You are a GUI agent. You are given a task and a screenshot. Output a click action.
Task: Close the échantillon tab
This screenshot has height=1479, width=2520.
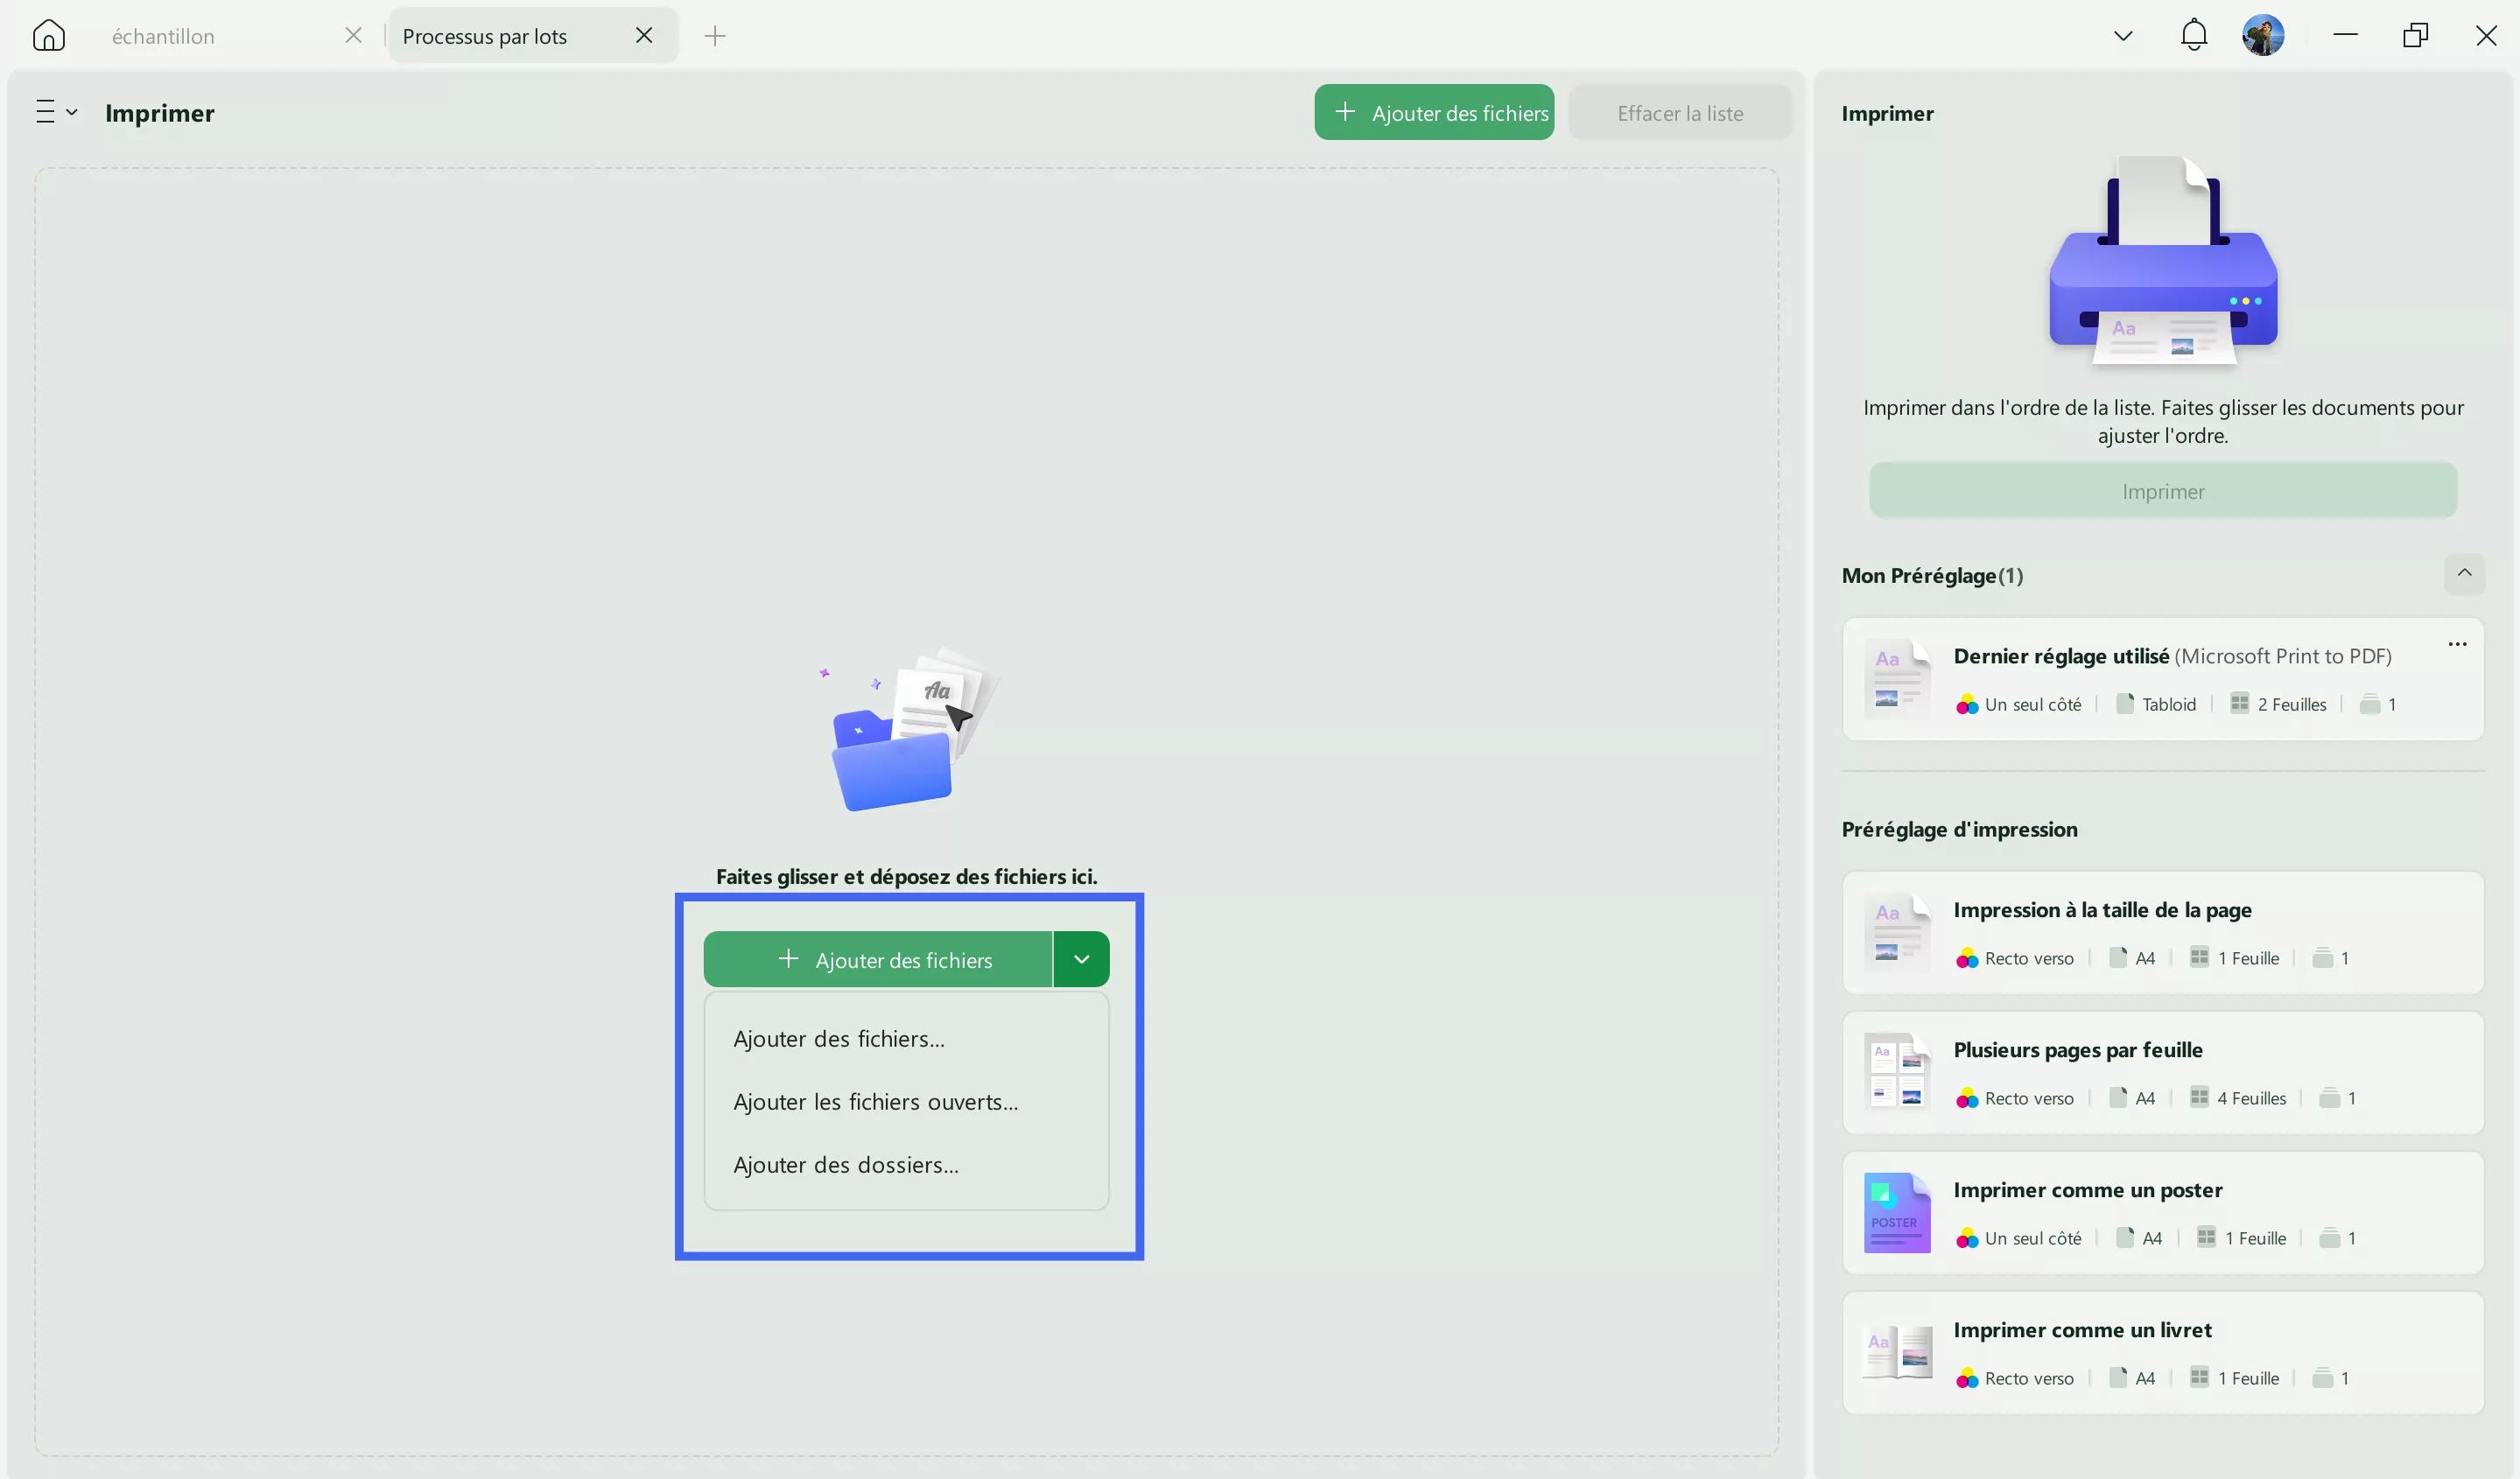353,36
